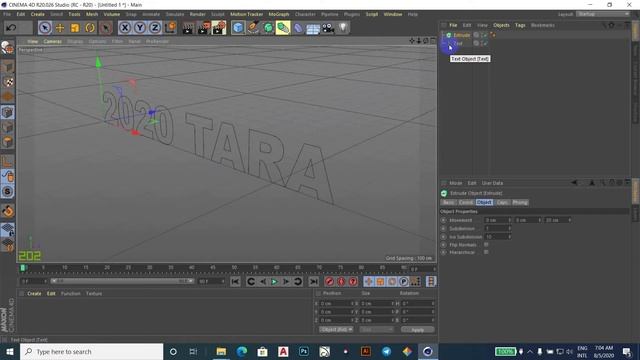Click the Movement Z value field
The image size is (640, 360).
558,220
